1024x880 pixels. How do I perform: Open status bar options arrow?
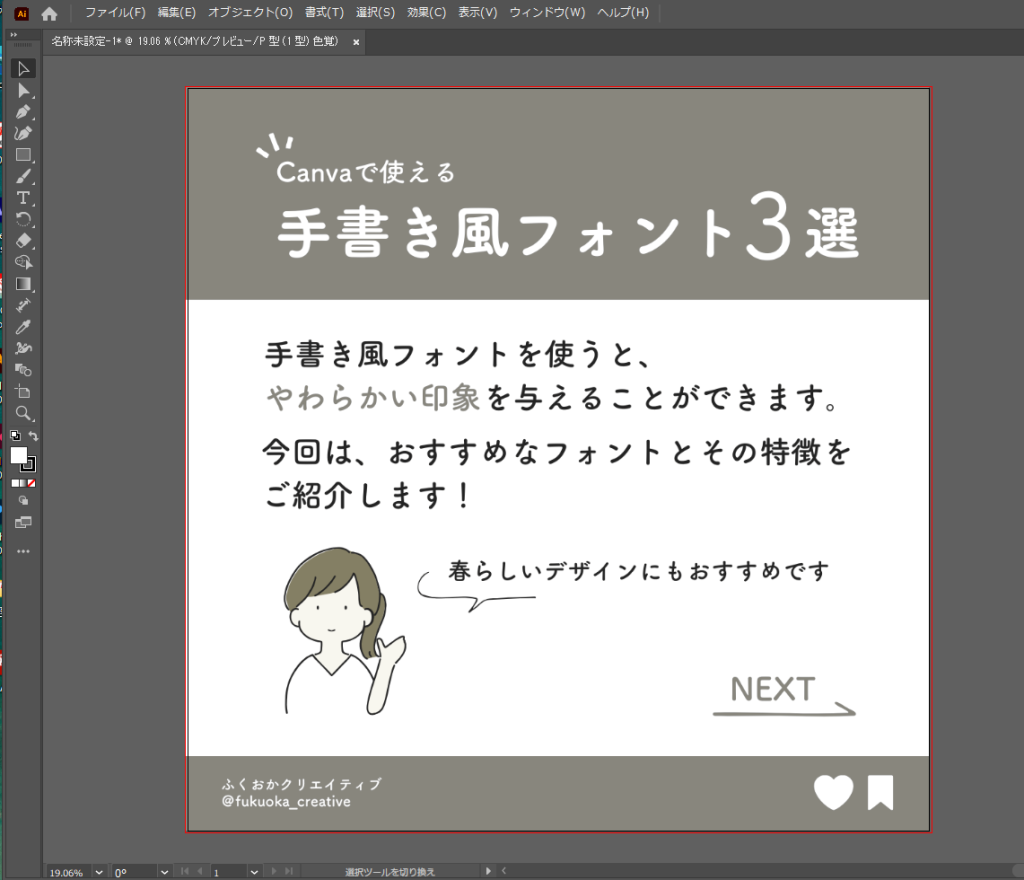point(488,871)
